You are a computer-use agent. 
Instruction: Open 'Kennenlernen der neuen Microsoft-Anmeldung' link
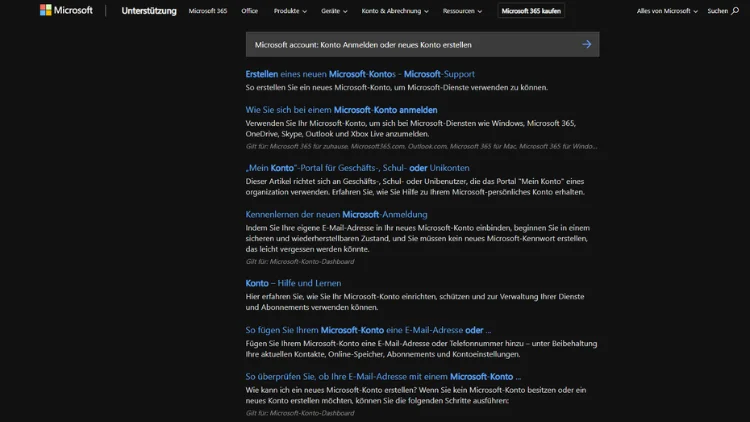point(337,214)
